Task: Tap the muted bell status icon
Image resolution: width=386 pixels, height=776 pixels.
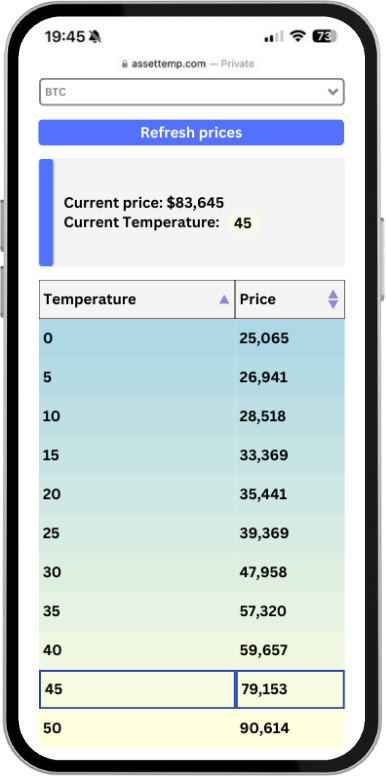Action: [x=95, y=36]
